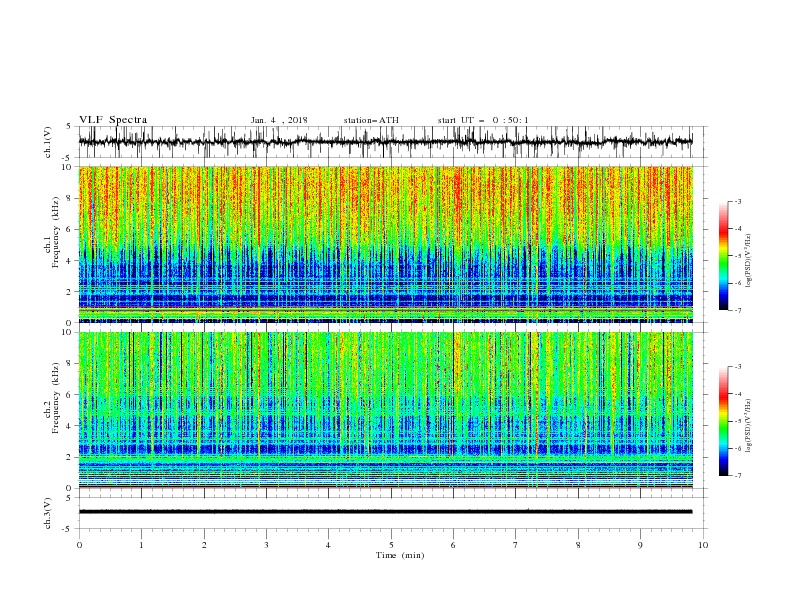The image size is (792, 612).
Task: Click the "10" tick label on the time axis
Action: 703,545
